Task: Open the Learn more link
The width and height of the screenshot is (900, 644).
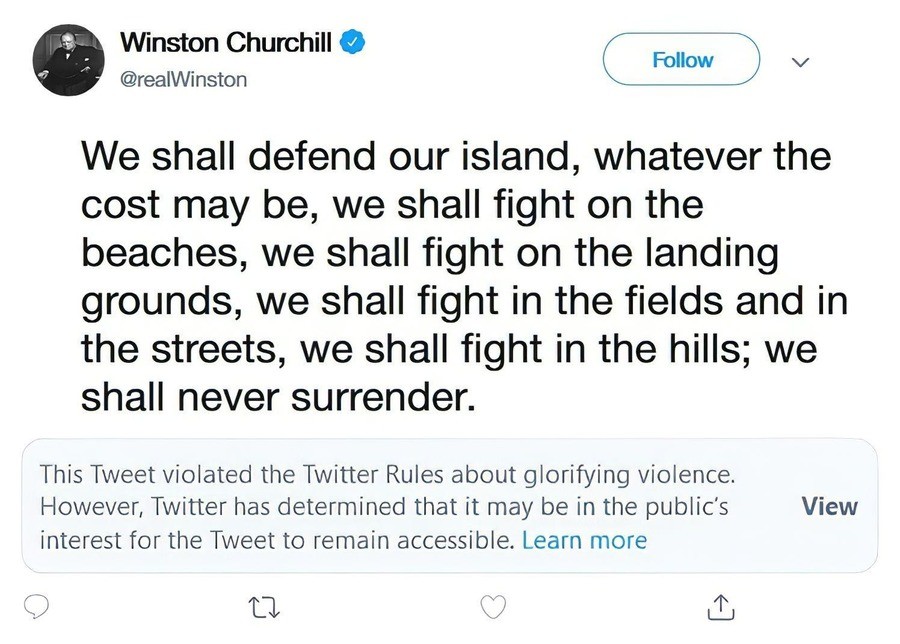Action: pos(584,541)
